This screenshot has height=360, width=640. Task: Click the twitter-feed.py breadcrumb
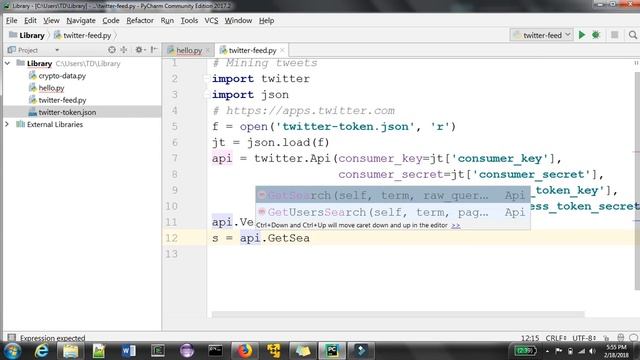[x=83, y=36]
